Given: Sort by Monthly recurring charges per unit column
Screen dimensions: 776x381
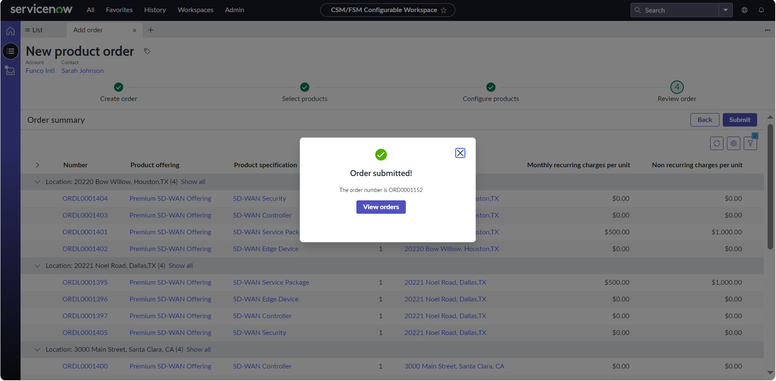Looking at the screenshot, I should click(579, 165).
